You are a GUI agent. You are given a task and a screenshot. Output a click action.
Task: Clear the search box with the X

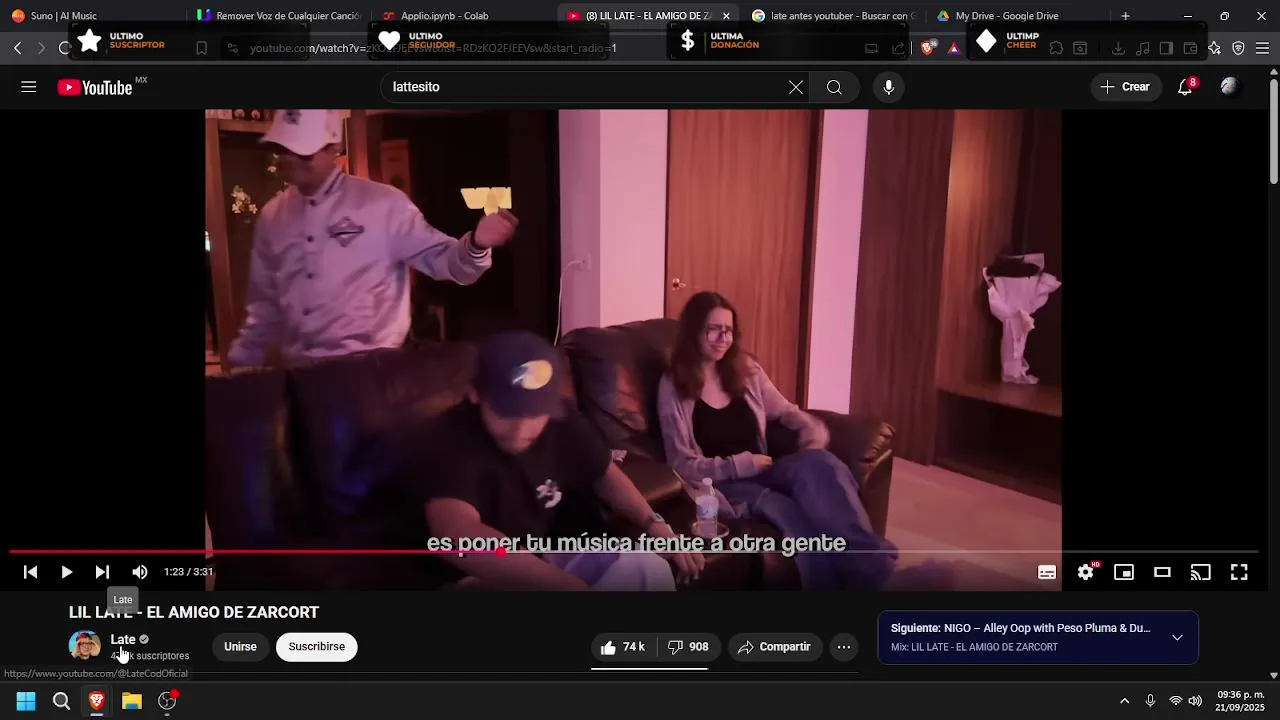coord(796,87)
